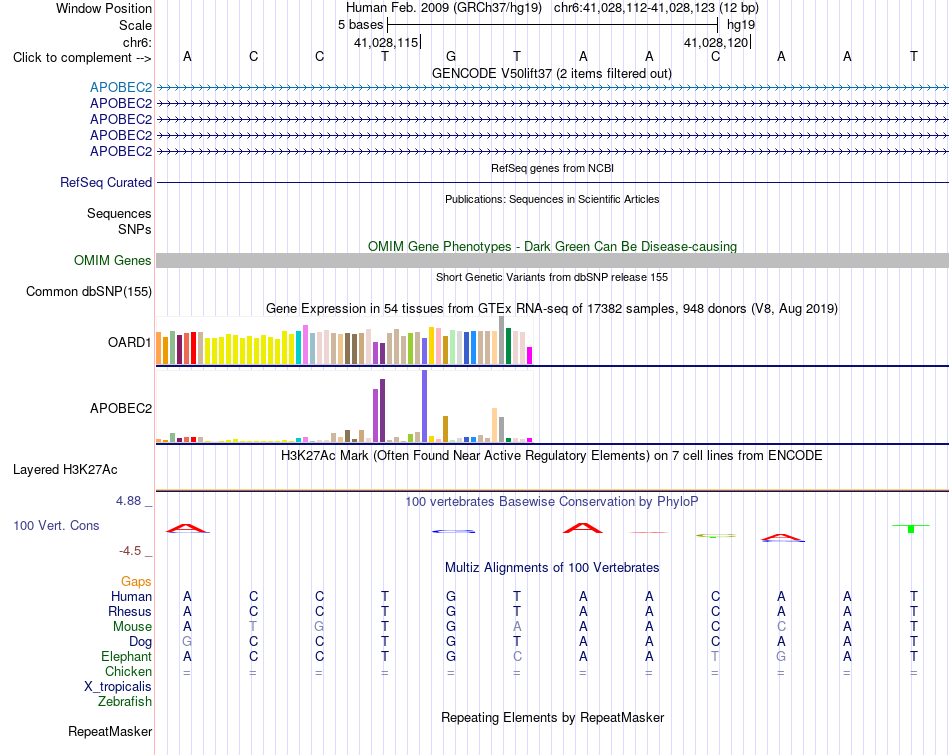The height and width of the screenshot is (755, 950).
Task: Click the faded T in the Mouse row
Action: (253, 627)
